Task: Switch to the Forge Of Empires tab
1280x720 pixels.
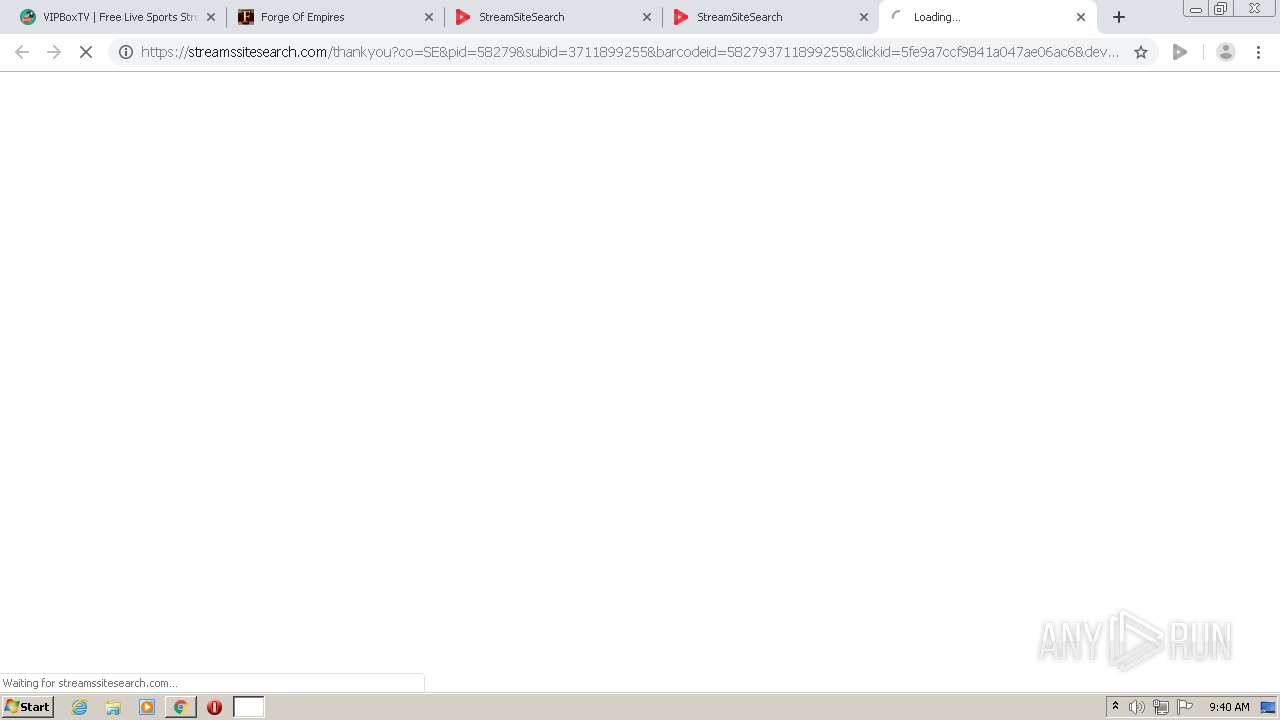Action: (336, 17)
